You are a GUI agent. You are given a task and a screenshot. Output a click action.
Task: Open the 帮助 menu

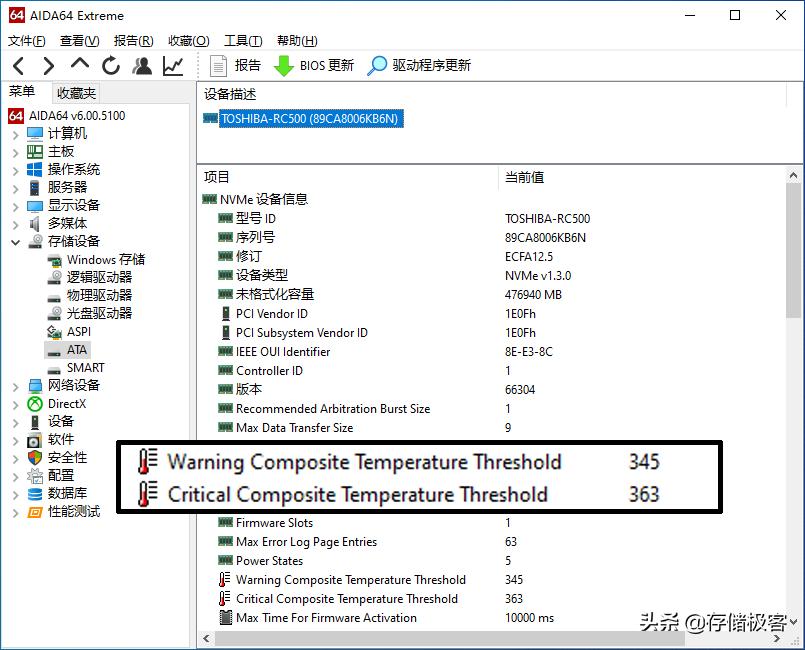295,40
